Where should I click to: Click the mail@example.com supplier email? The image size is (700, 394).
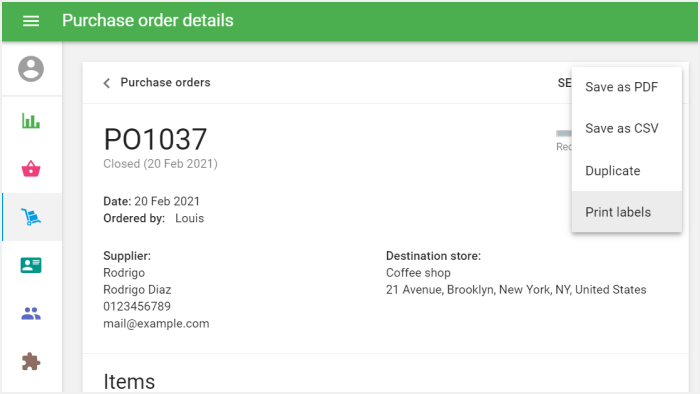(x=156, y=323)
